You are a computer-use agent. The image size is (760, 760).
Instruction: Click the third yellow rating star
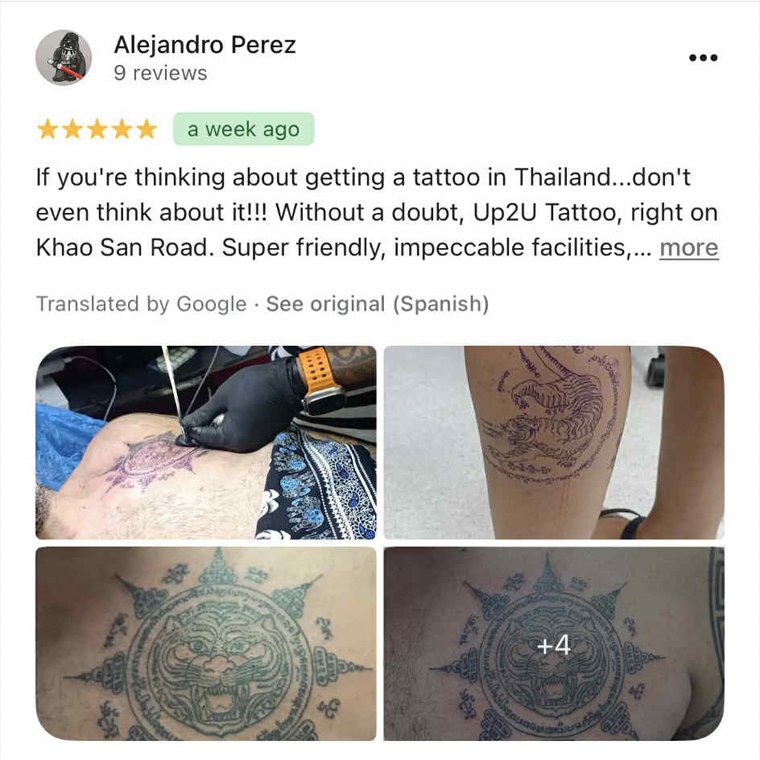(97, 129)
